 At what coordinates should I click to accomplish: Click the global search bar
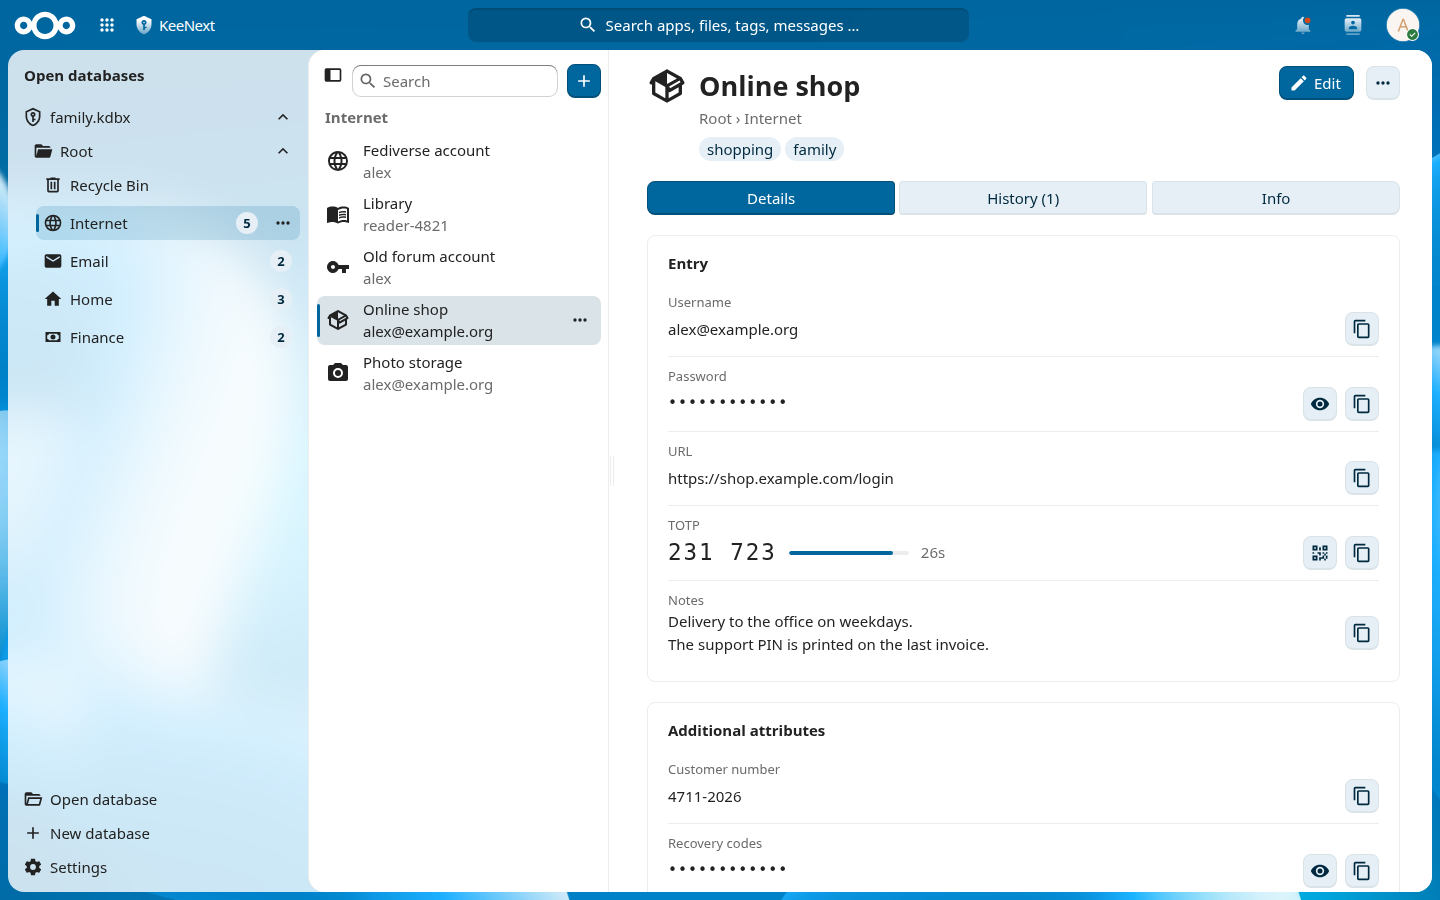[718, 25]
